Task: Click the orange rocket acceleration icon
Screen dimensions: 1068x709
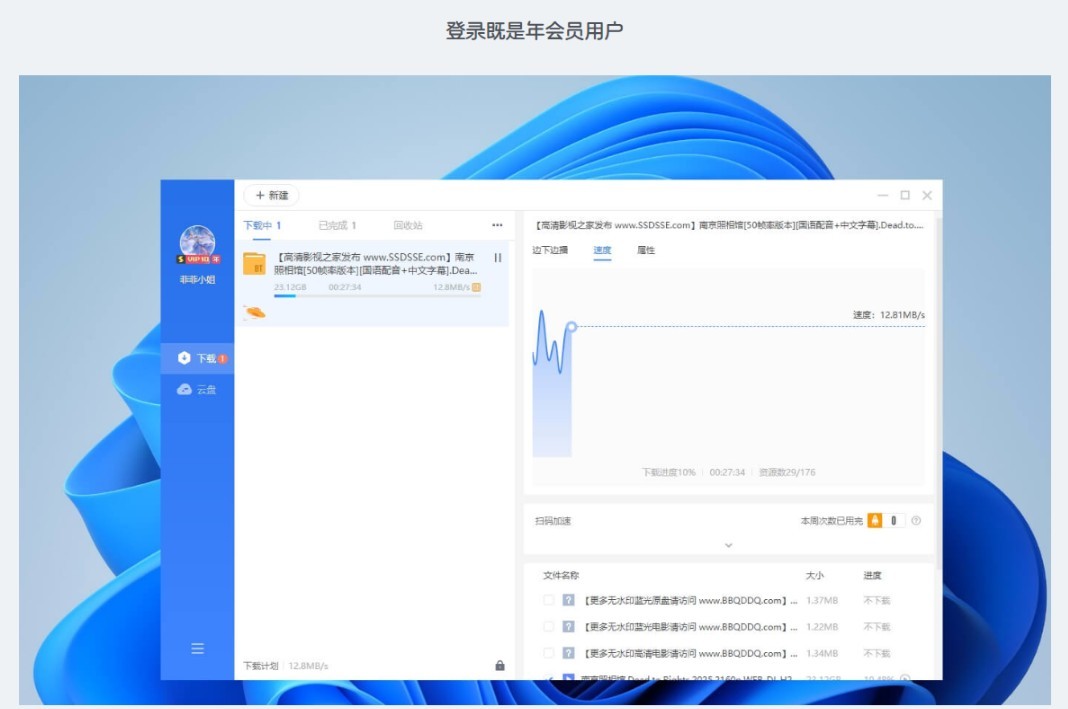Action: [x=875, y=520]
